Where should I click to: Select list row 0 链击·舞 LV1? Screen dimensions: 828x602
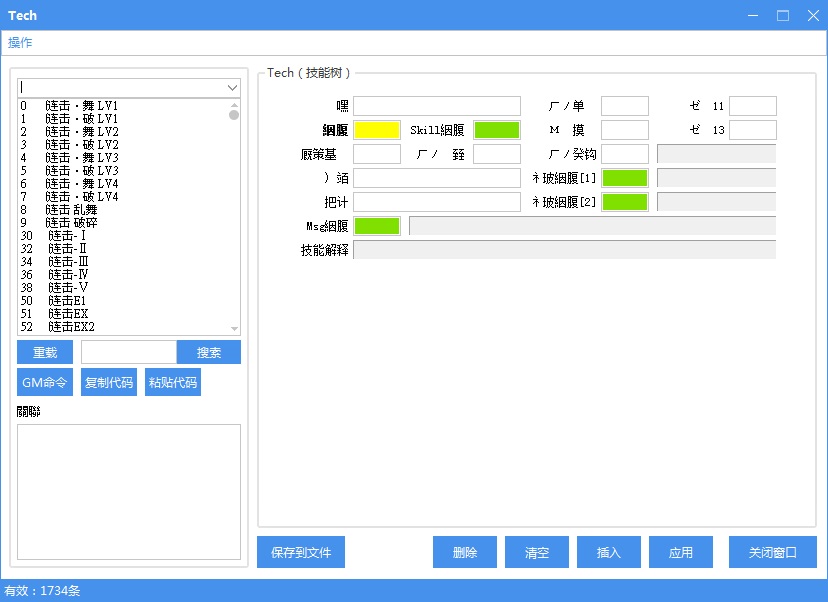click(x=124, y=106)
